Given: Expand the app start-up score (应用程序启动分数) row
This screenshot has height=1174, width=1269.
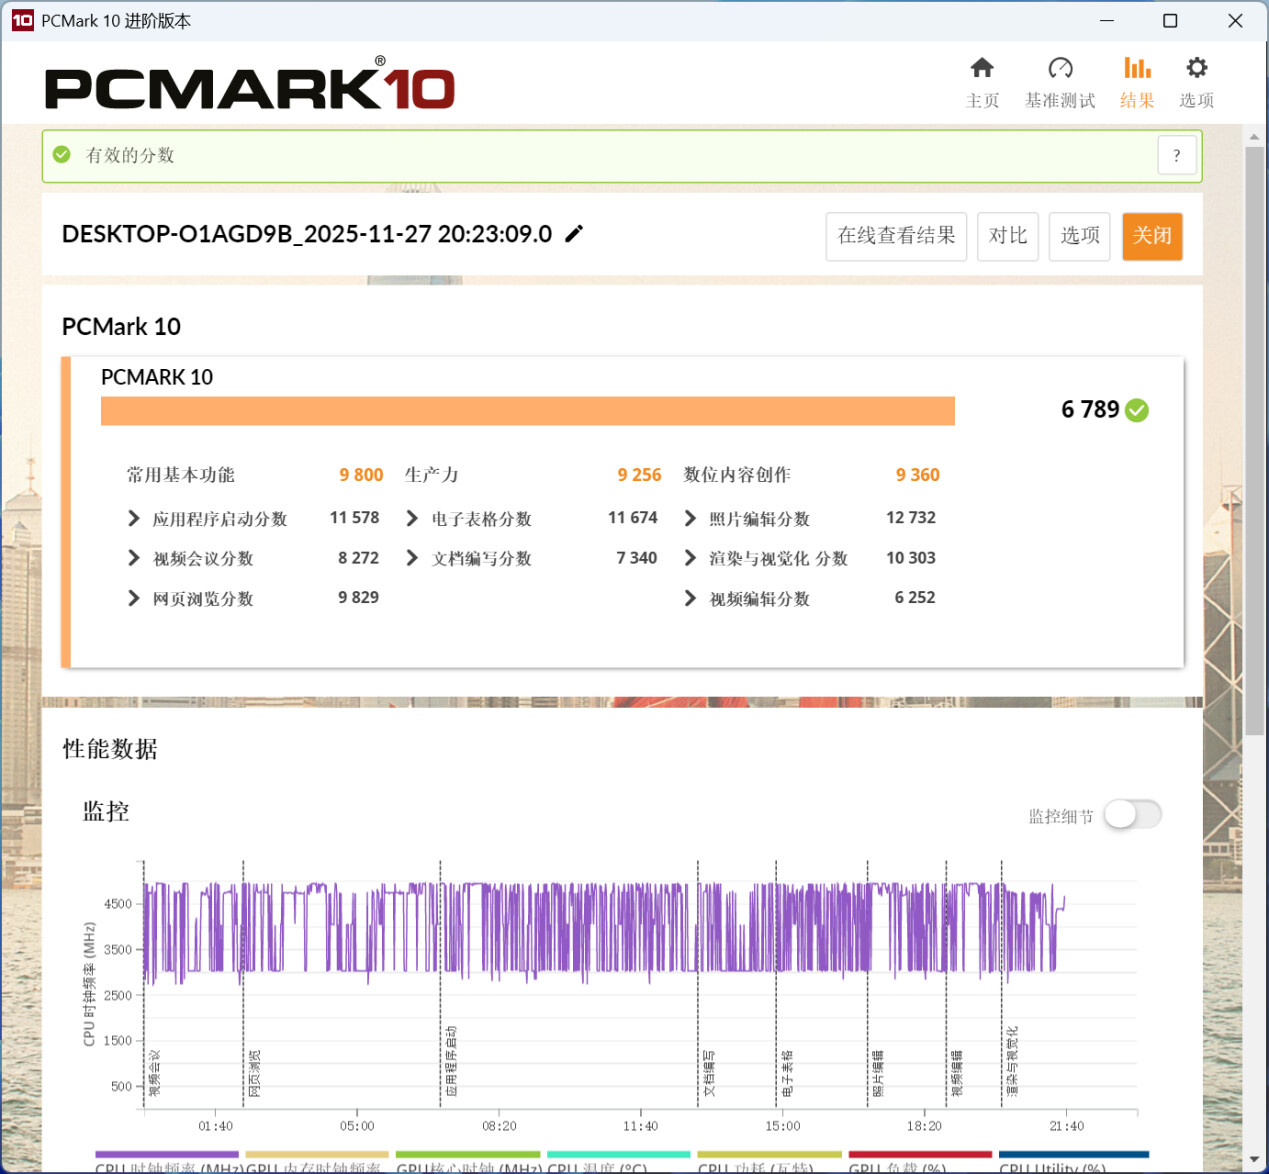Looking at the screenshot, I should (x=134, y=518).
